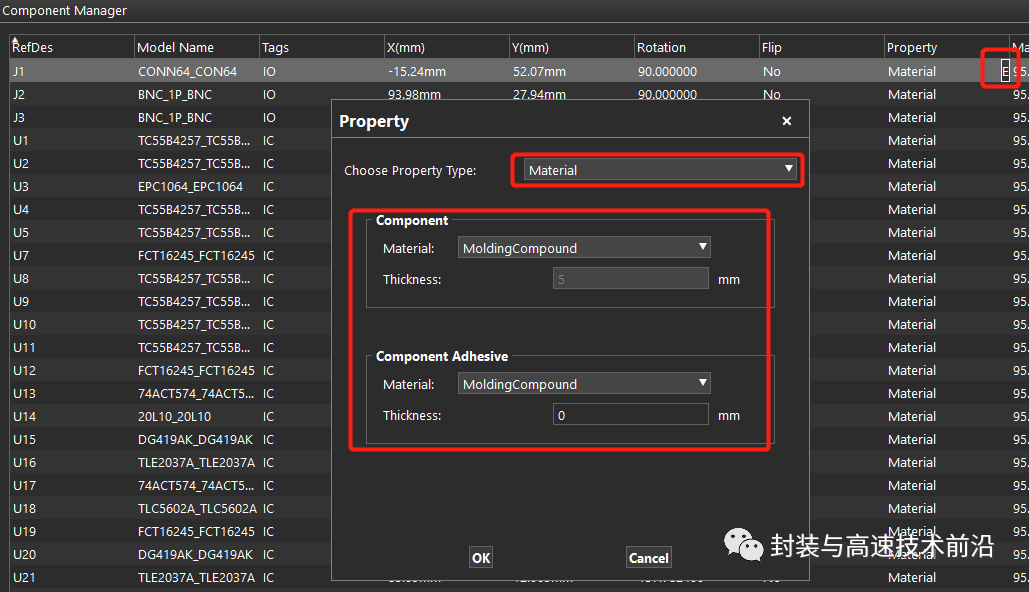The width and height of the screenshot is (1029, 592).
Task: Select the J2 row RefDes cell
Action: (72, 94)
